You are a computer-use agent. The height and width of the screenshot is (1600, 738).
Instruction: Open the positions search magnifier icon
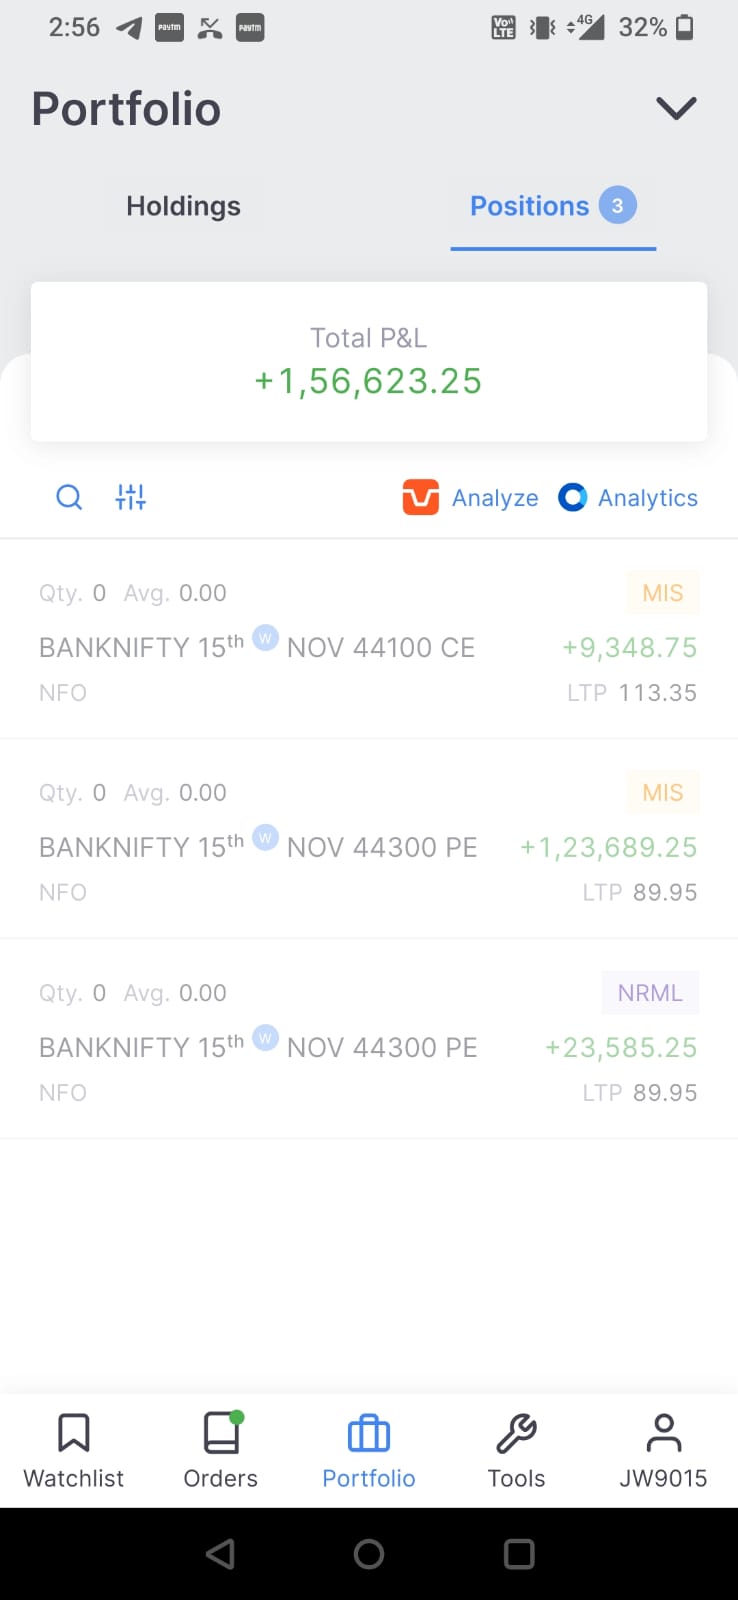[x=69, y=497]
